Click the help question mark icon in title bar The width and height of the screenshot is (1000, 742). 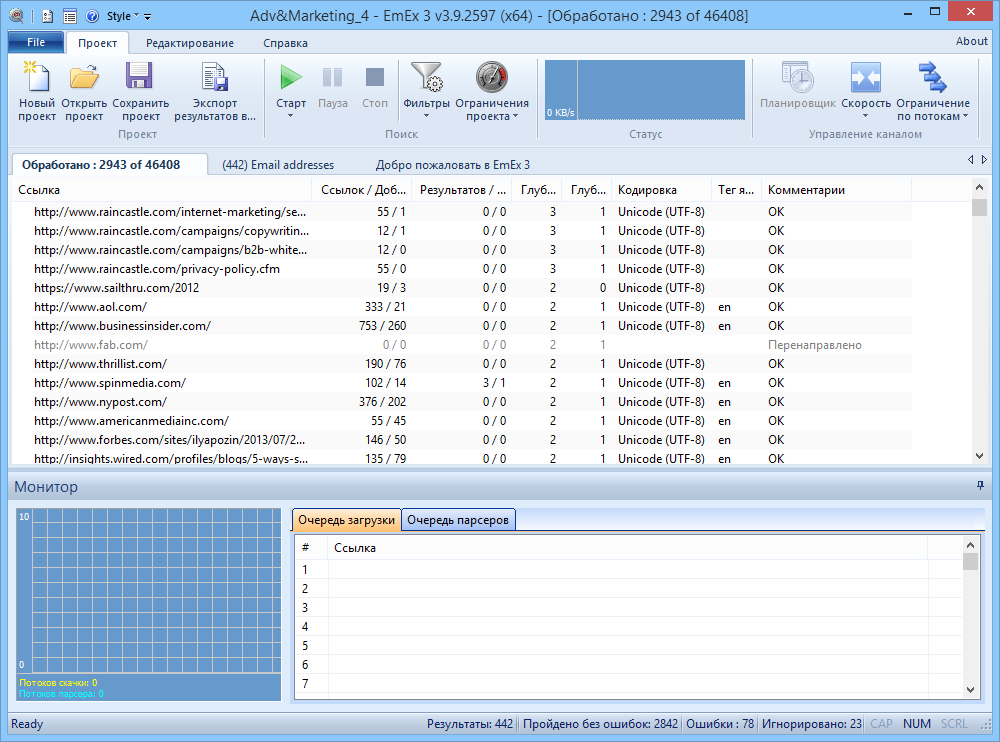click(x=92, y=16)
